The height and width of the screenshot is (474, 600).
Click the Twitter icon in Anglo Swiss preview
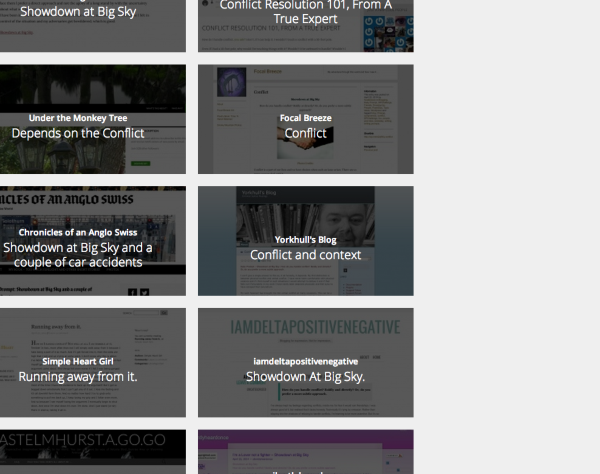144,292
